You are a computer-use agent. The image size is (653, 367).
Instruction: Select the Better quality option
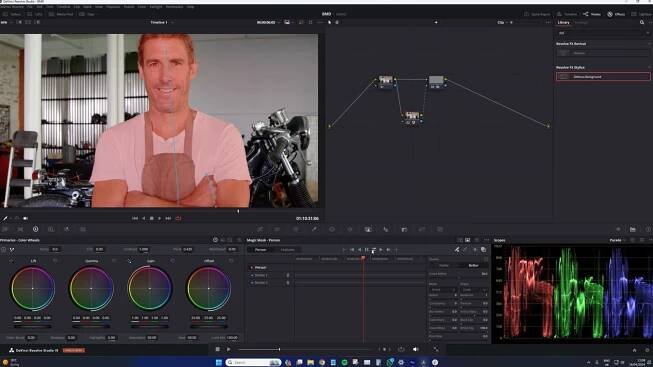pos(474,265)
